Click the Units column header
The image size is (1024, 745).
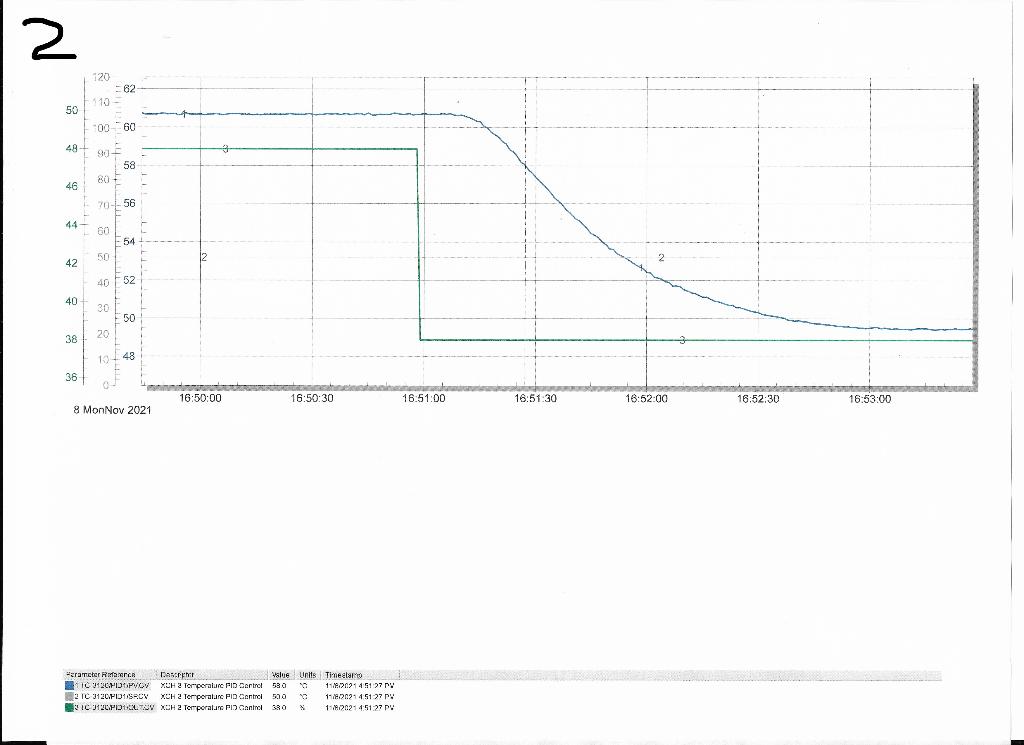(x=307, y=674)
